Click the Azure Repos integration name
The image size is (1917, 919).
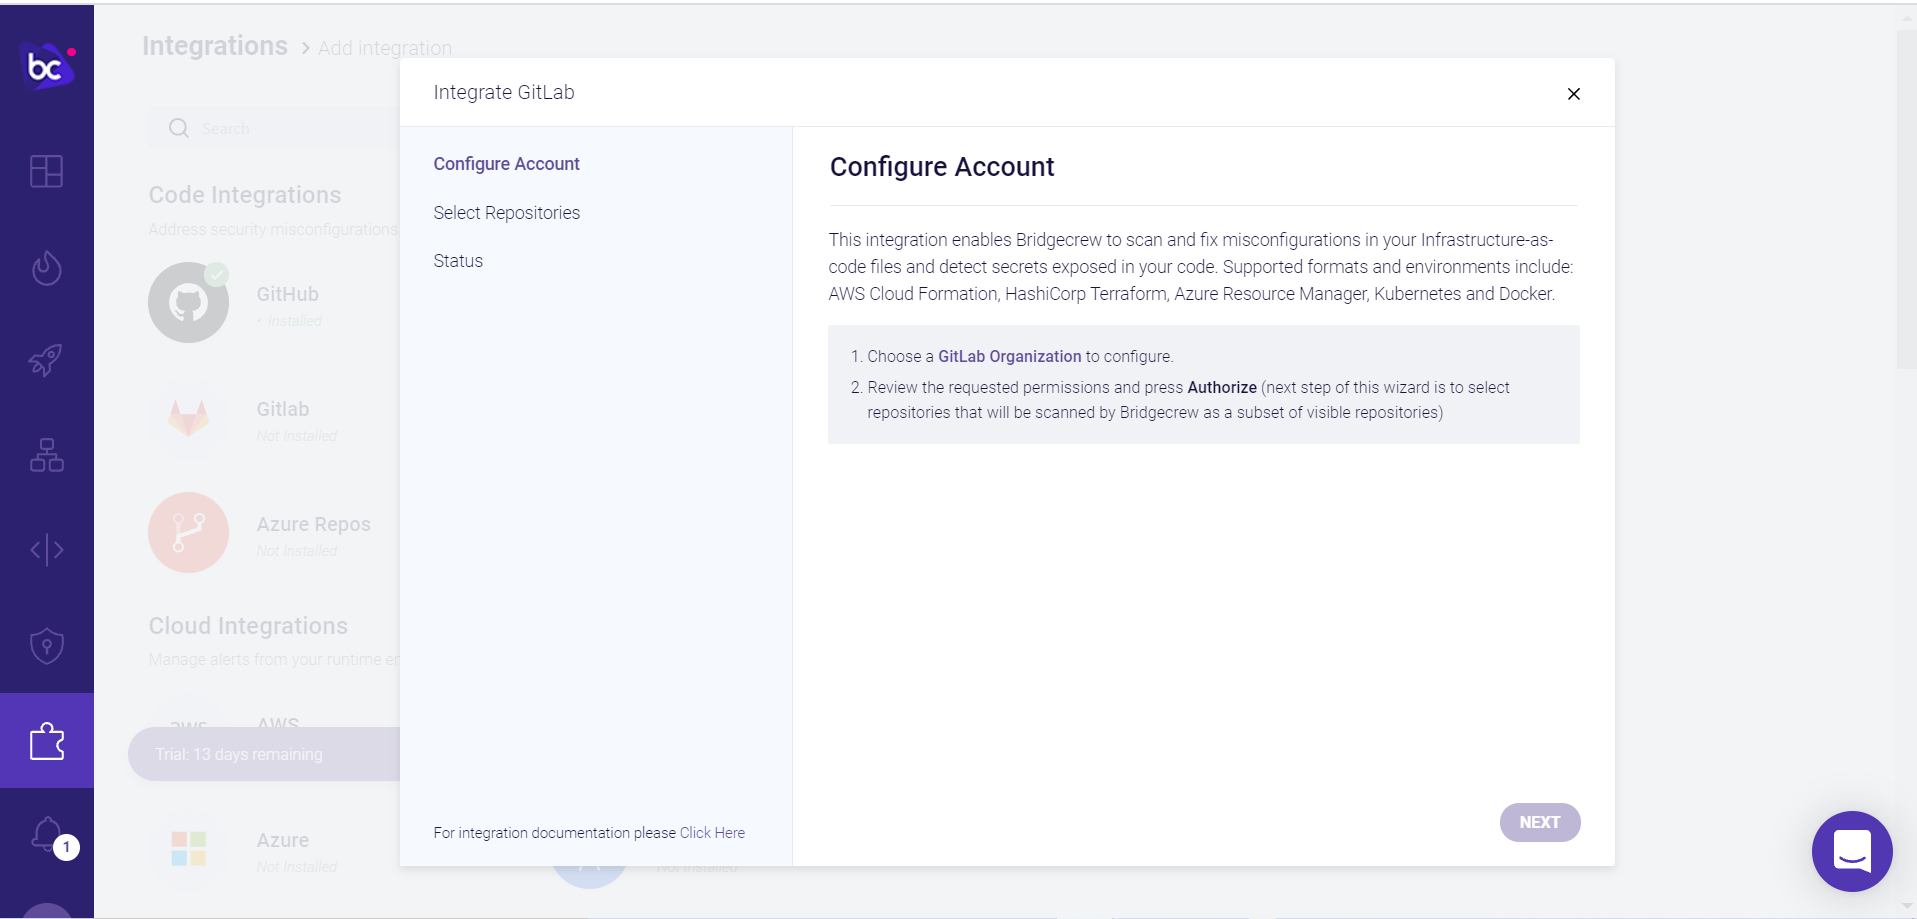(313, 524)
